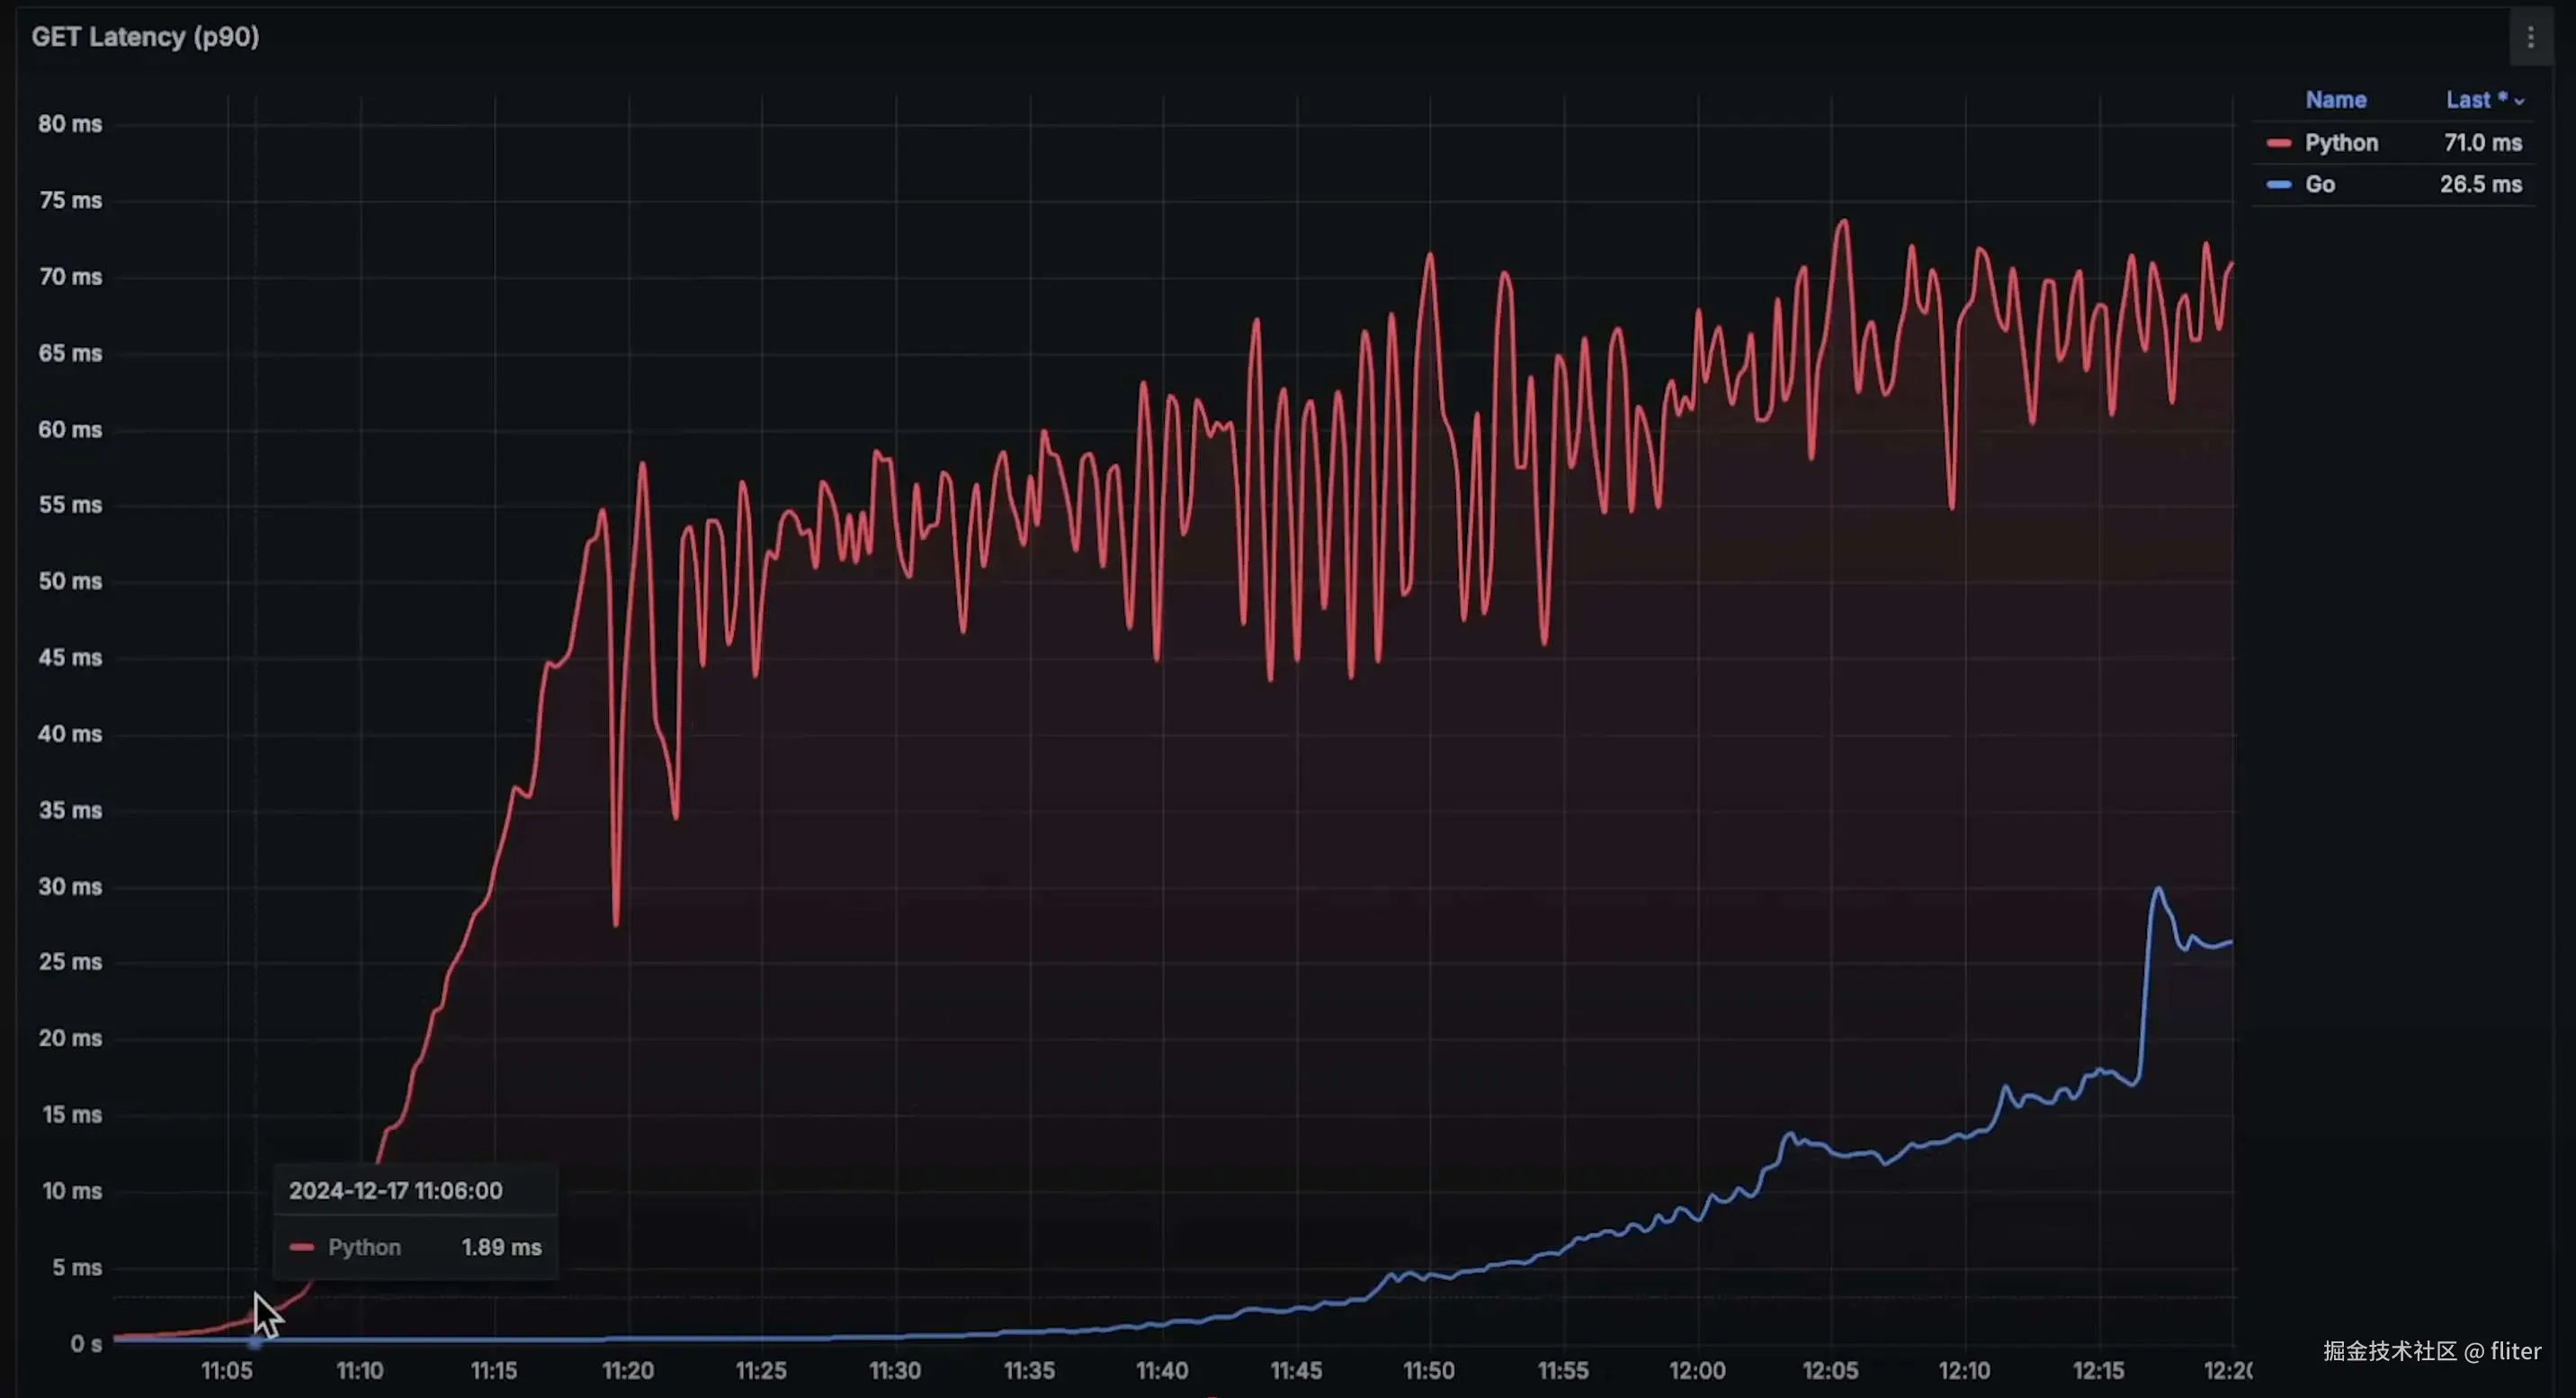Click the 50 ms y-axis label
The image size is (2576, 1398).
(x=70, y=581)
